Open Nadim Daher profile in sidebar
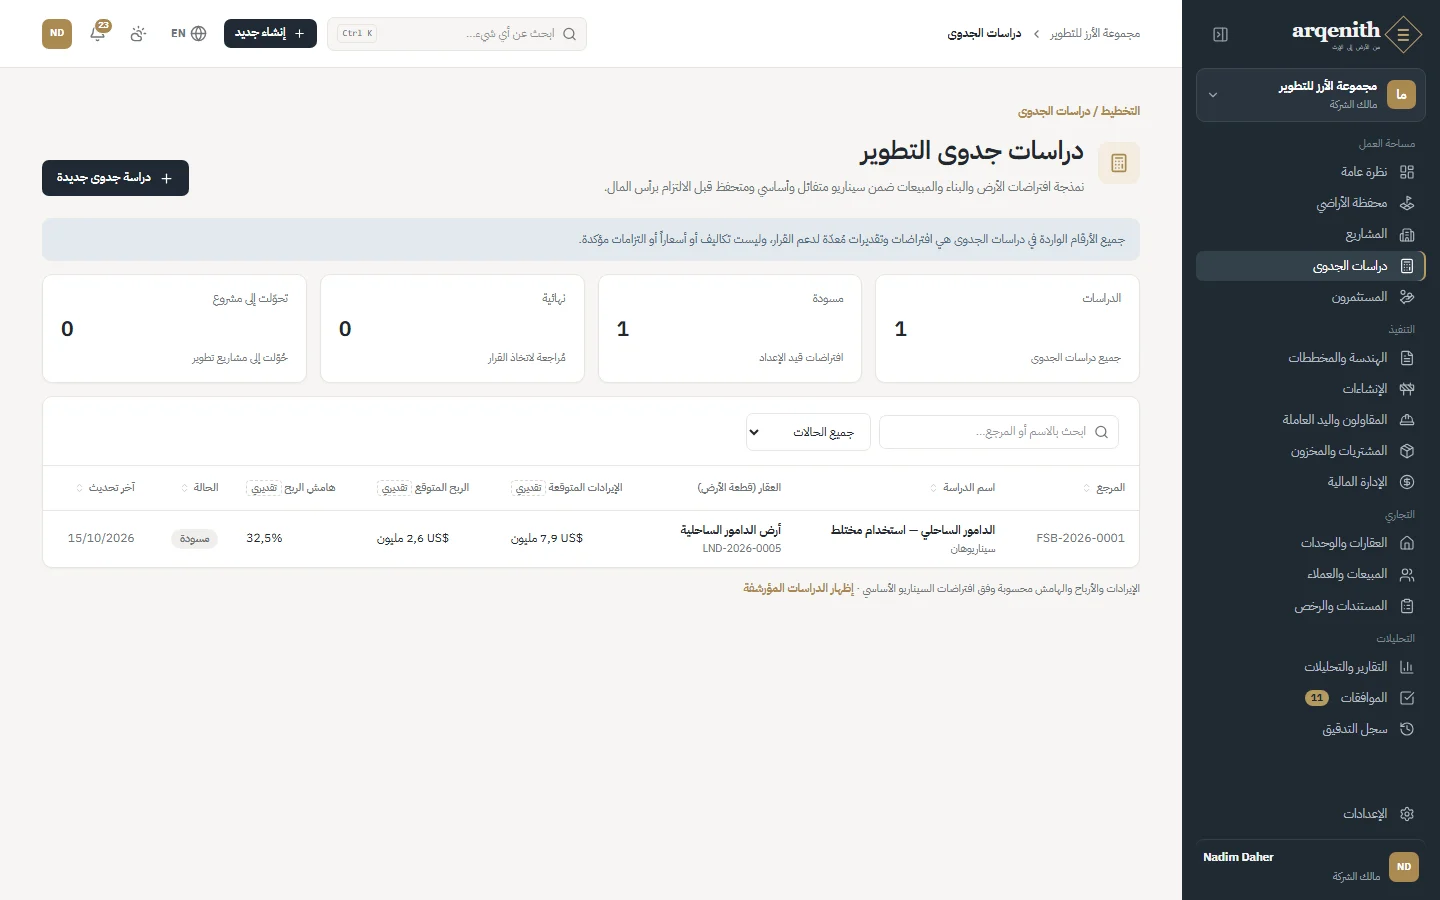 [1311, 866]
